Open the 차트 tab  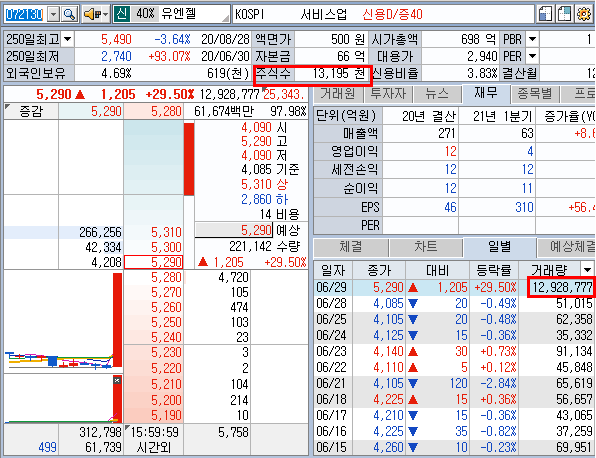point(425,247)
